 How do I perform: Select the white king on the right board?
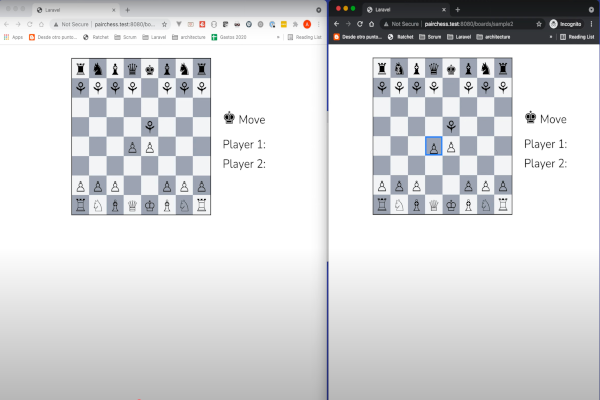coord(451,205)
